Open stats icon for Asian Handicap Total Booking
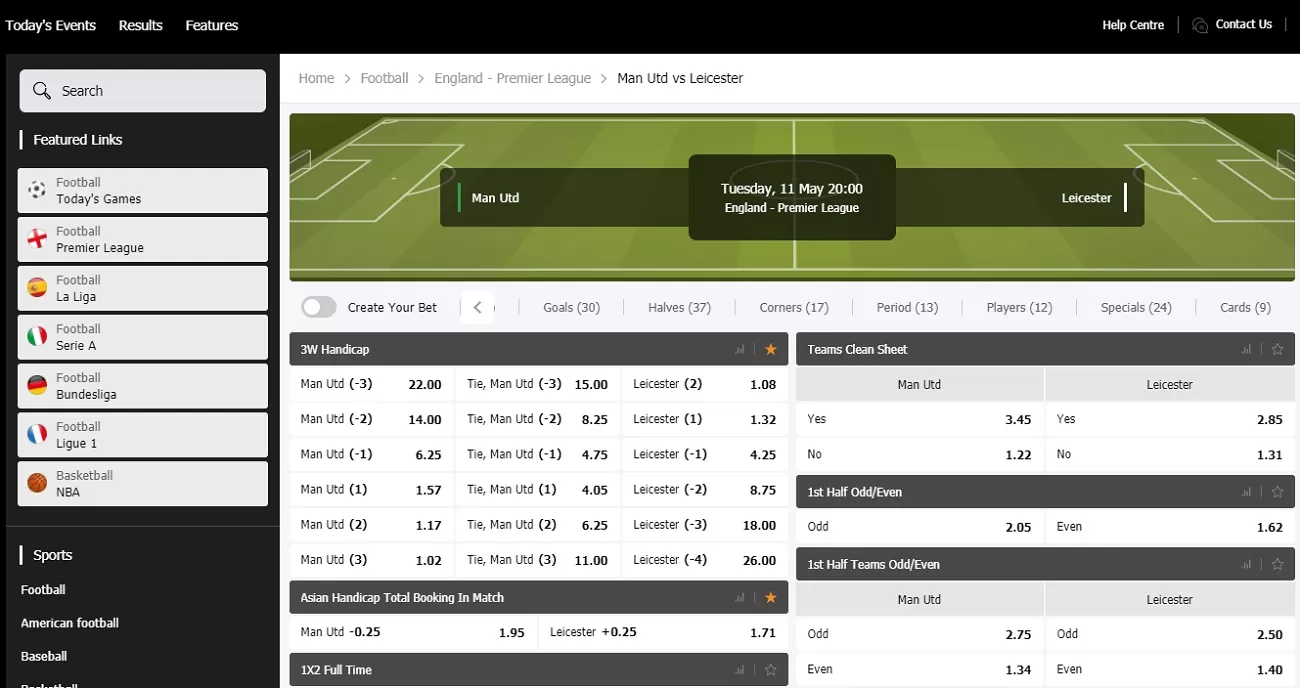The image size is (1300, 688). click(740, 598)
